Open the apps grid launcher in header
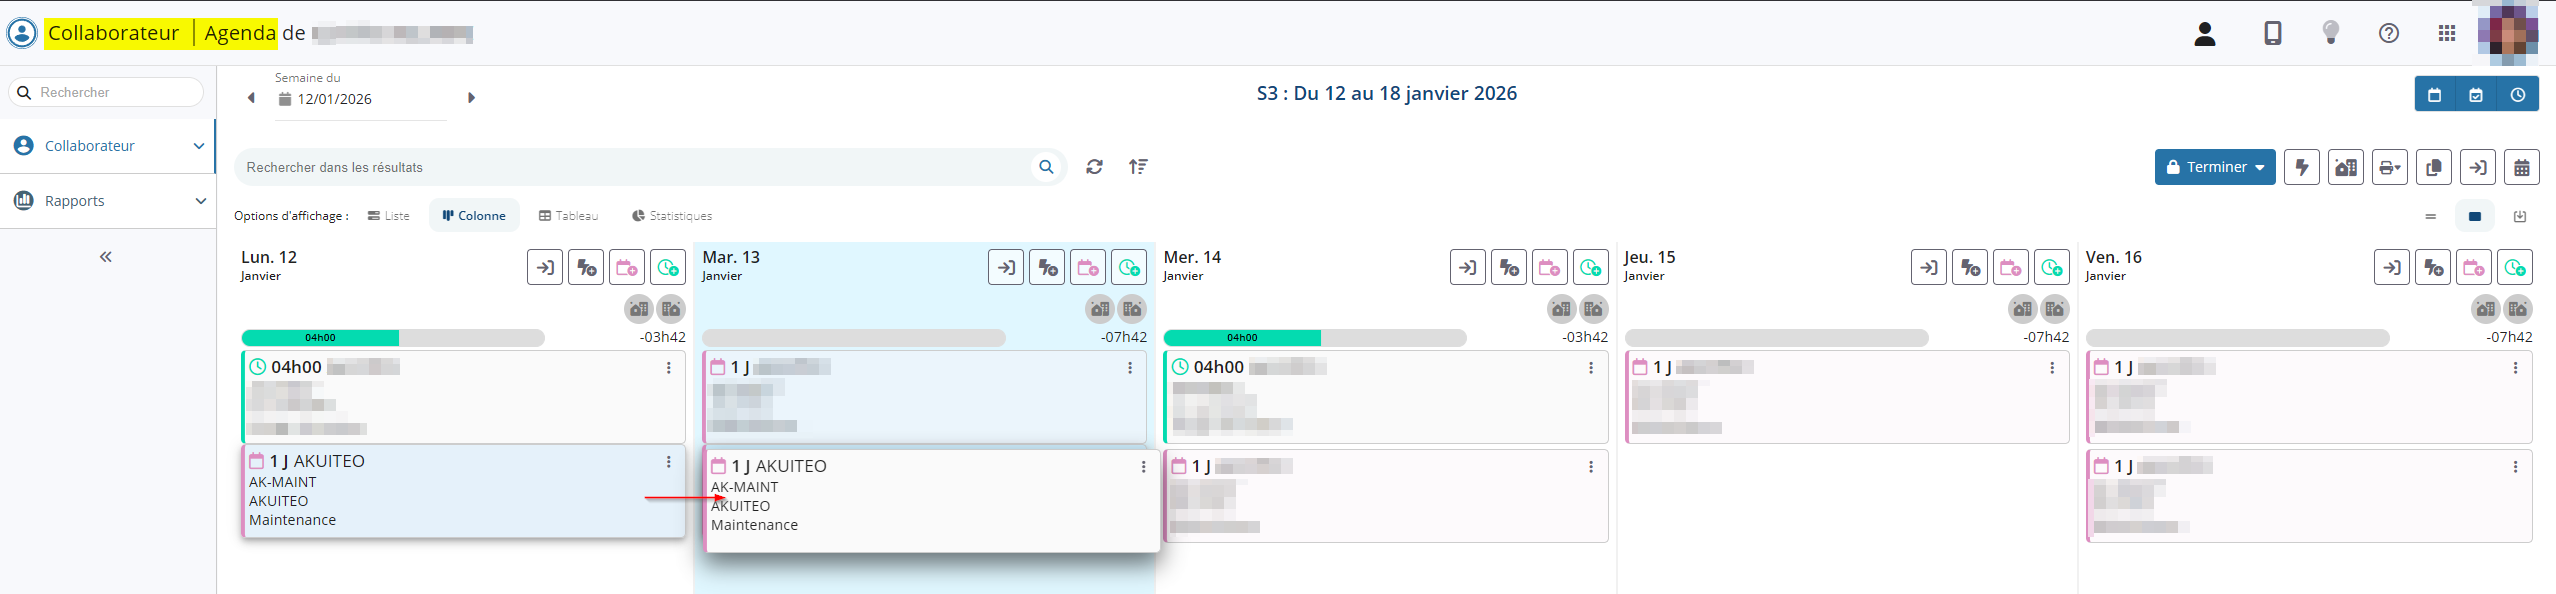 tap(2446, 33)
